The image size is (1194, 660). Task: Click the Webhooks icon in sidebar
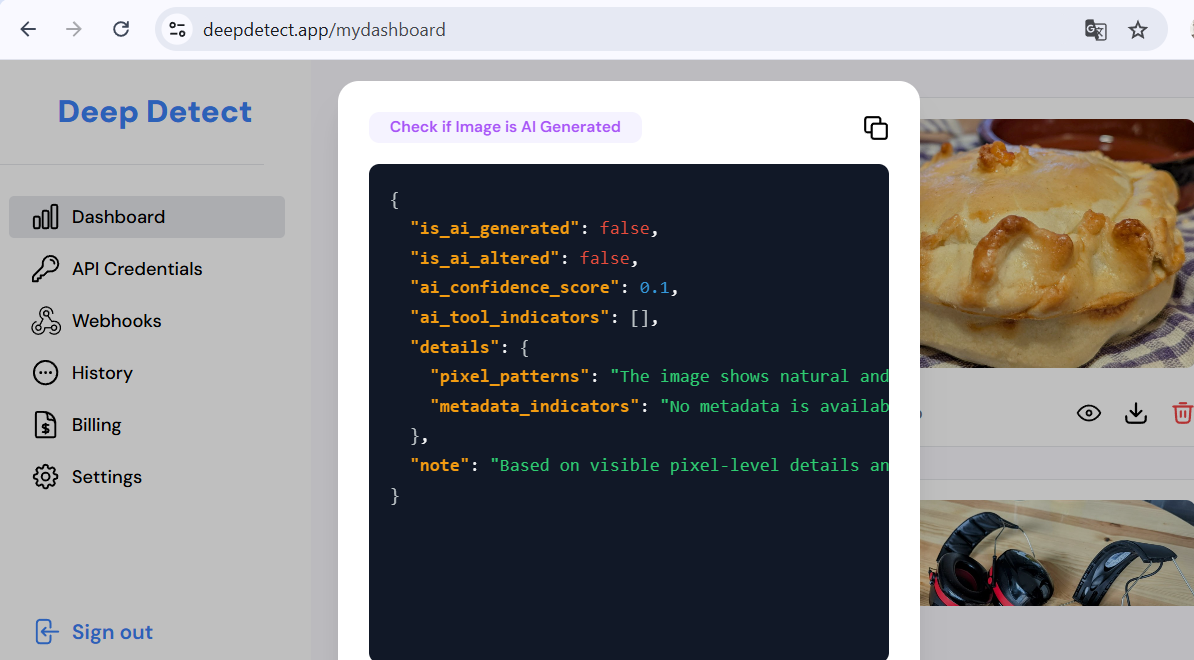[x=46, y=320]
